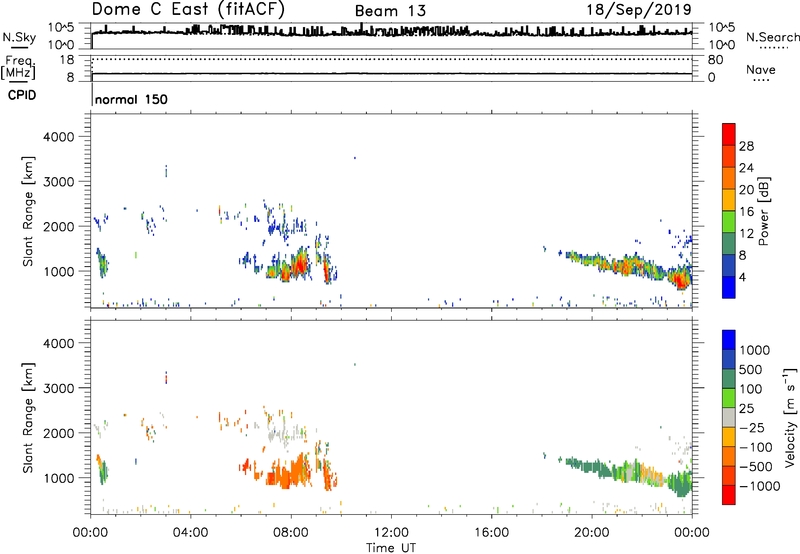Click the green segment of the Power color bar
Image resolution: width=800 pixels, height=554 pixels.
point(729,222)
